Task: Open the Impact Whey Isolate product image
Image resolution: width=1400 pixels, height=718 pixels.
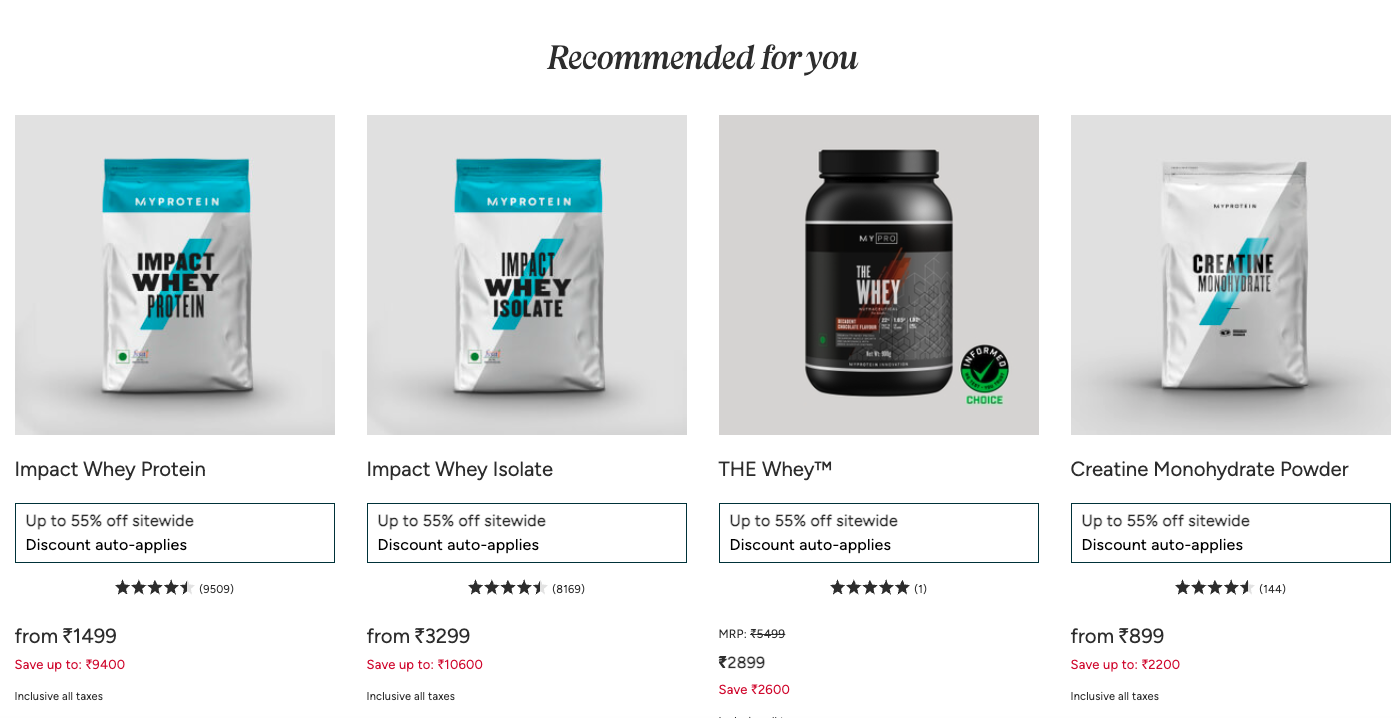Action: click(527, 275)
